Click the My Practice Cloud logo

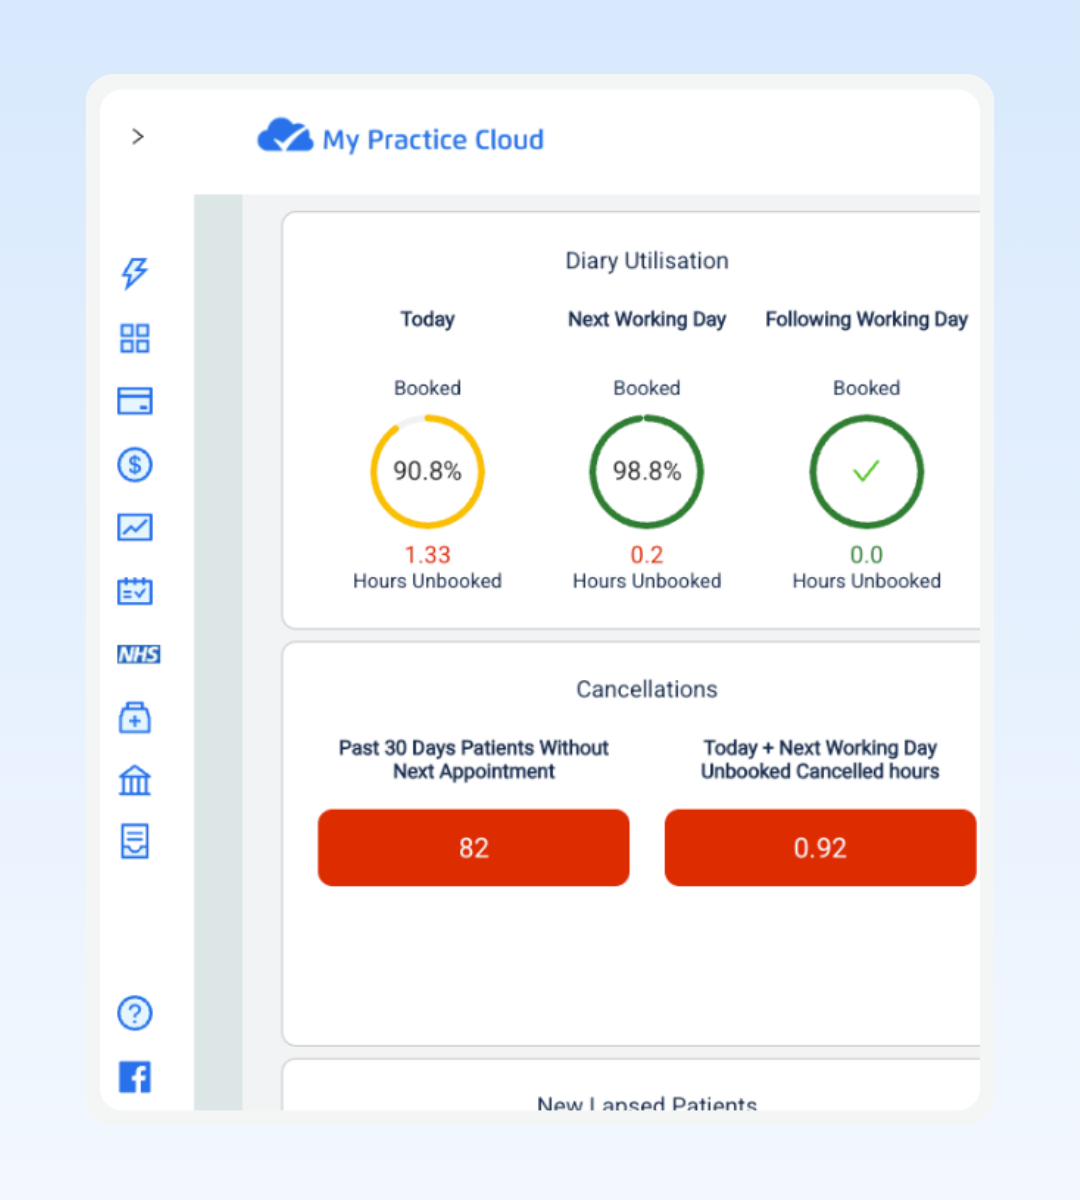click(401, 138)
